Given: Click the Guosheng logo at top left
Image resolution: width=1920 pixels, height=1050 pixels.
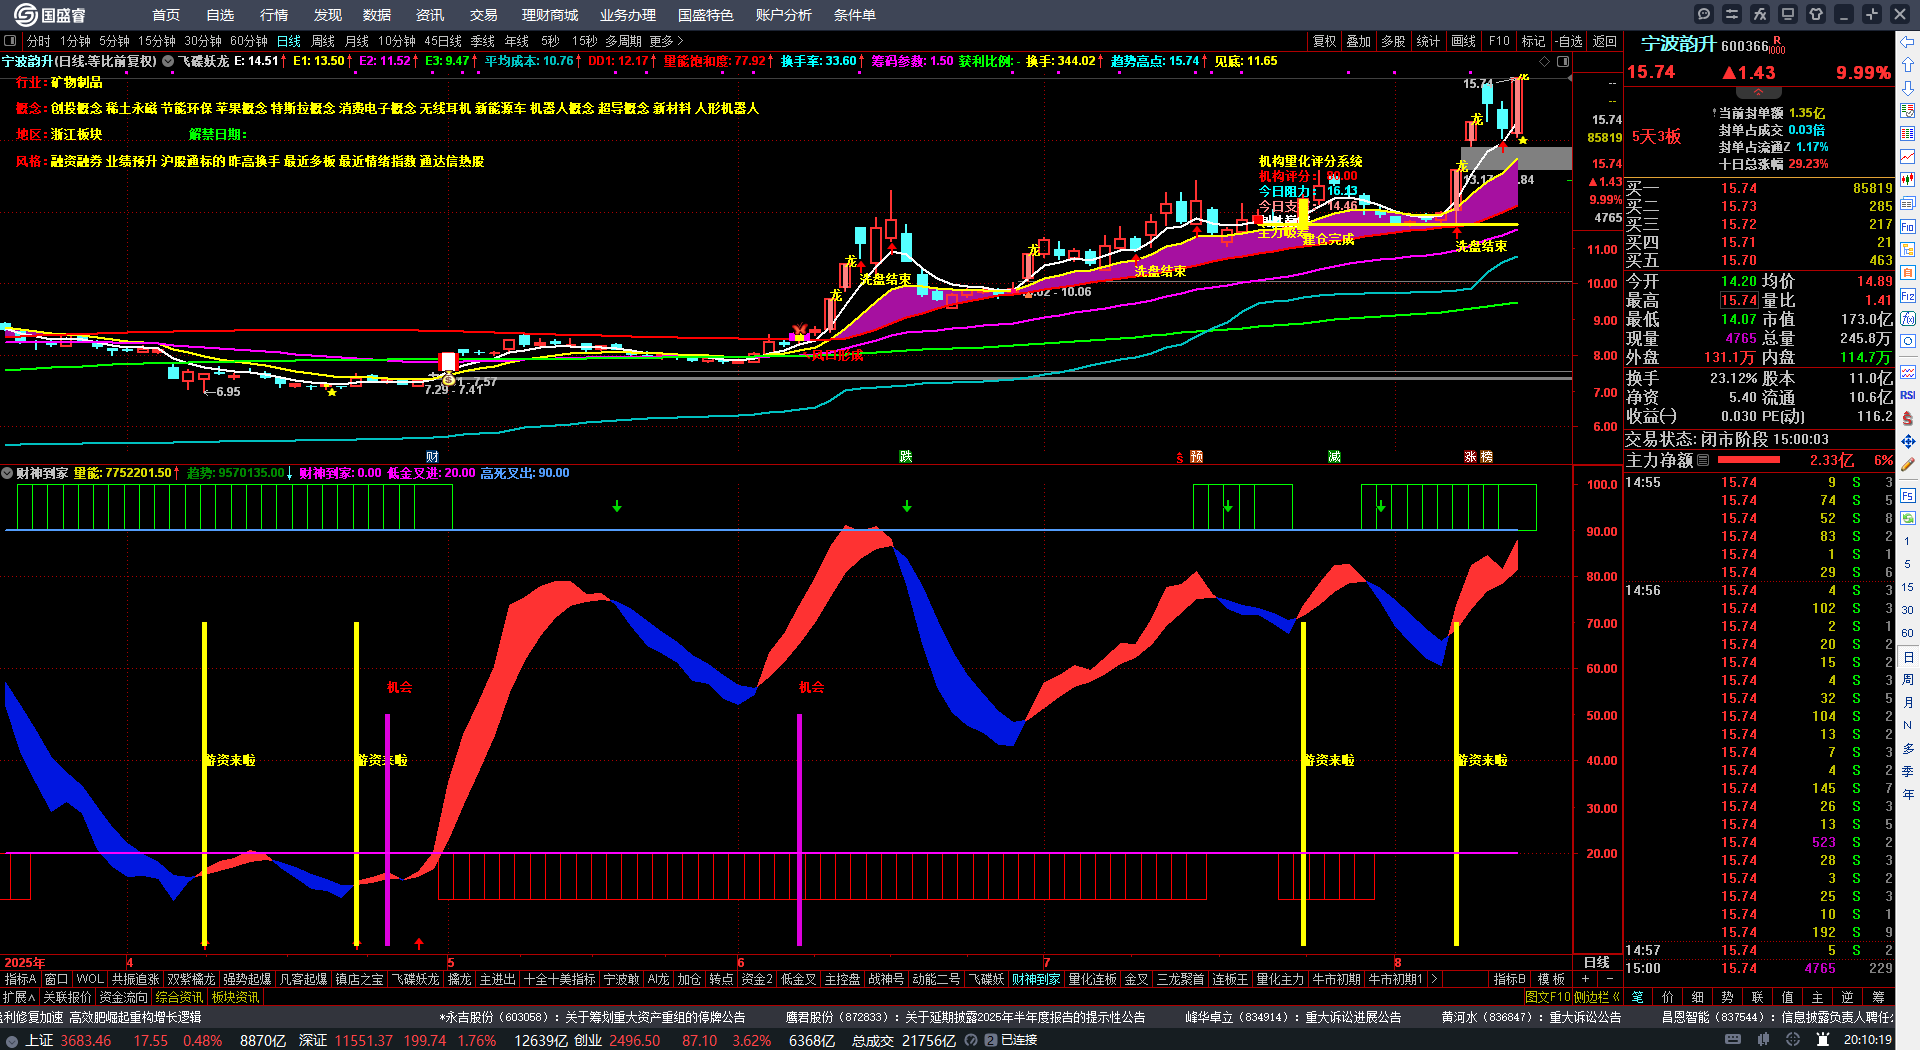Looking at the screenshot, I should click(x=50, y=14).
